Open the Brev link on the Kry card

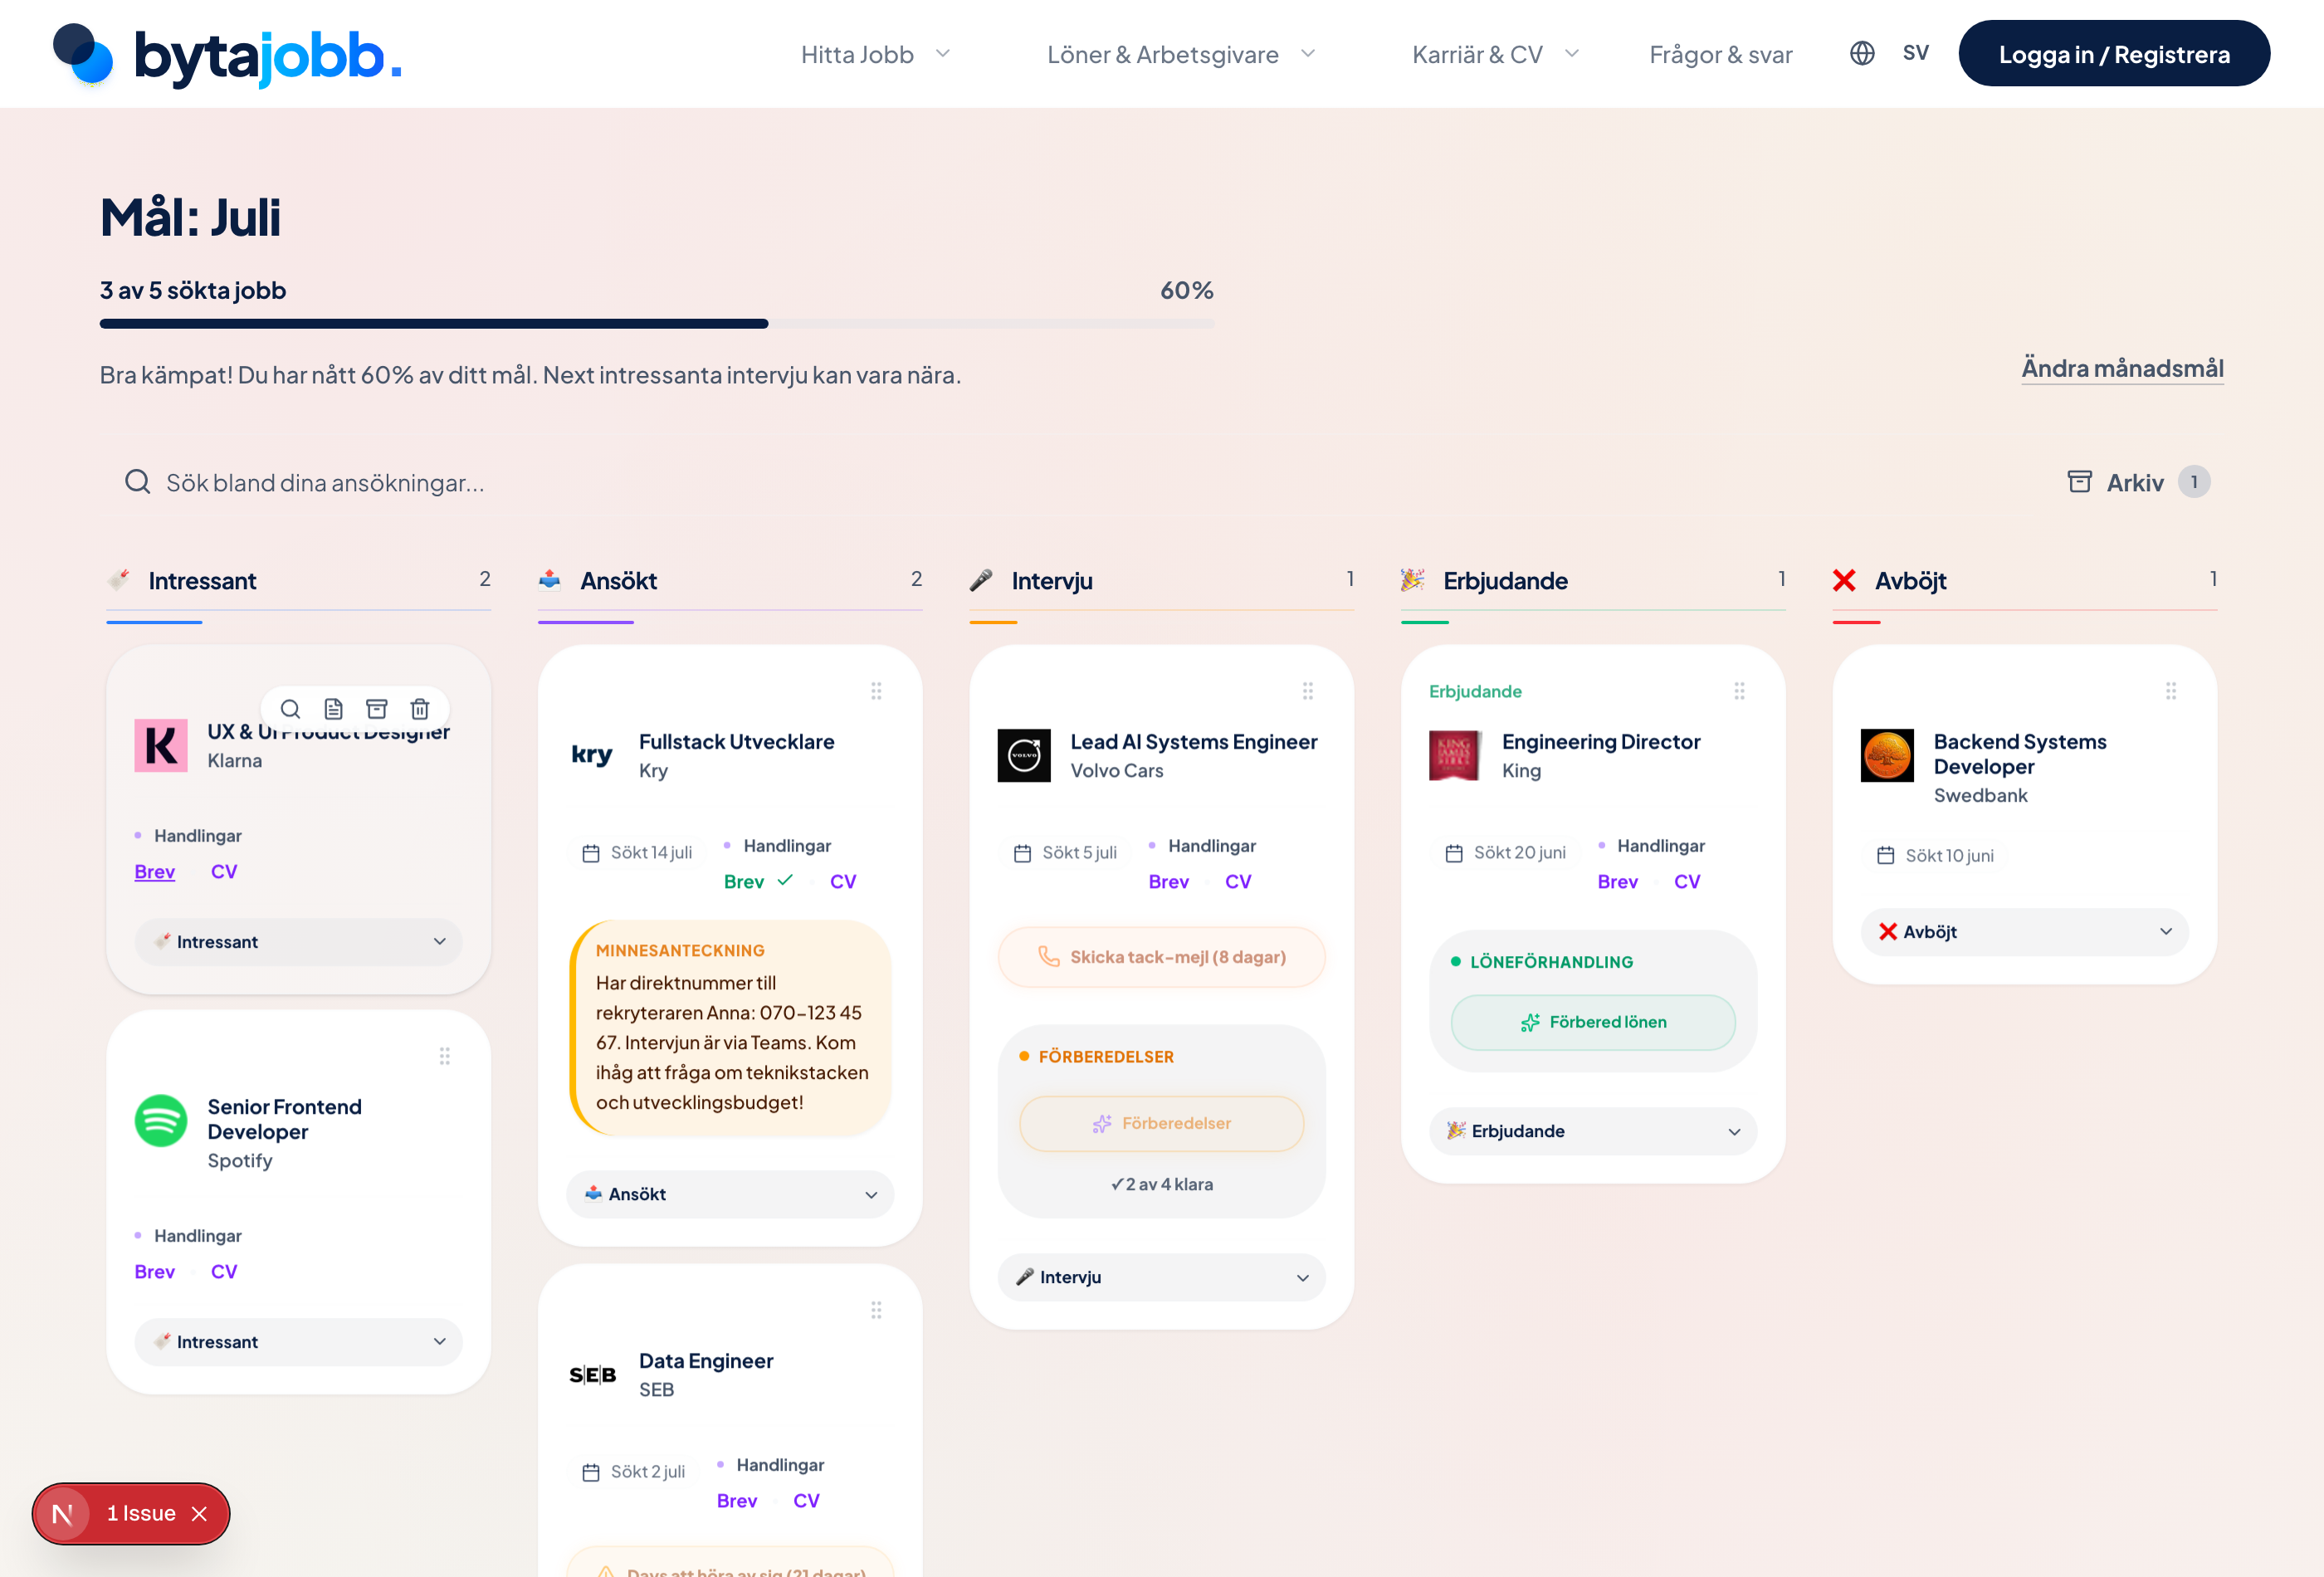(744, 882)
